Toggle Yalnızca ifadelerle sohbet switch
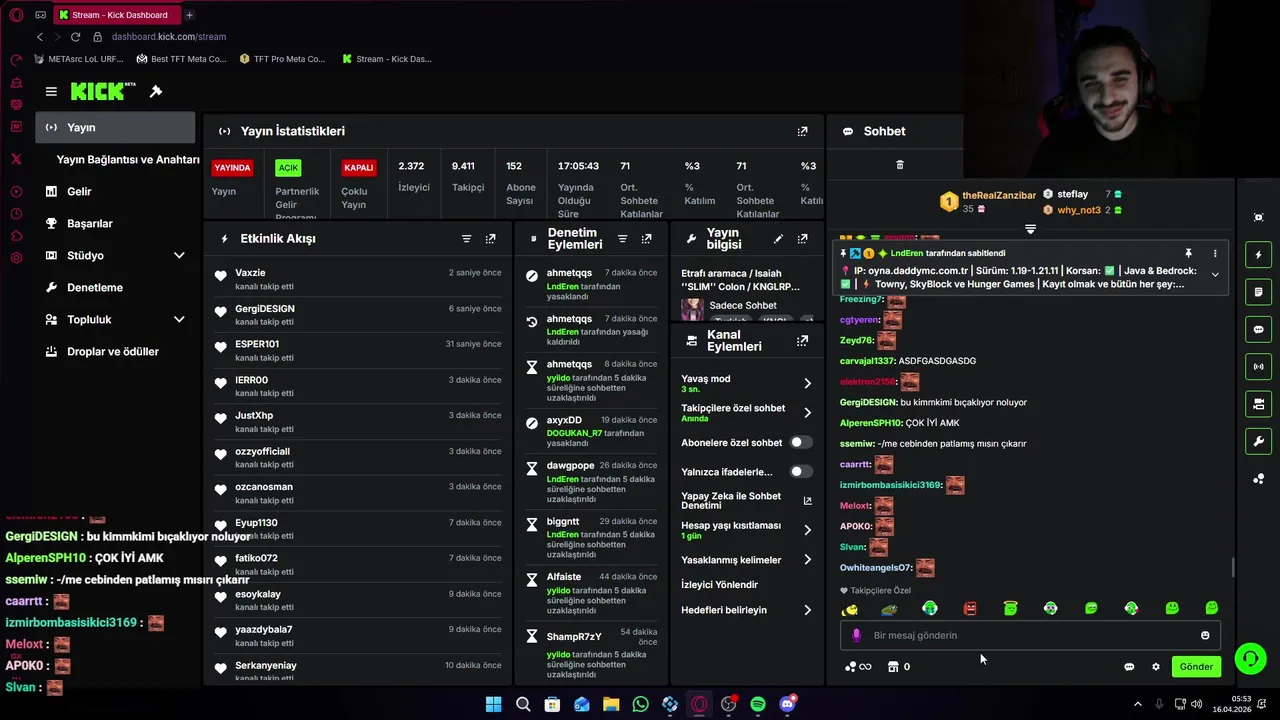This screenshot has height=720, width=1280. pyautogui.click(x=801, y=471)
